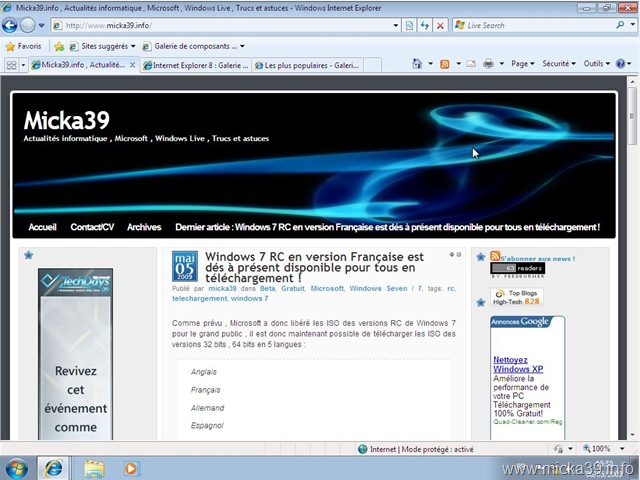Image resolution: width=640 pixels, height=480 pixels.
Task: Open Nettoyez Windows XP ad link
Action: pos(518,364)
